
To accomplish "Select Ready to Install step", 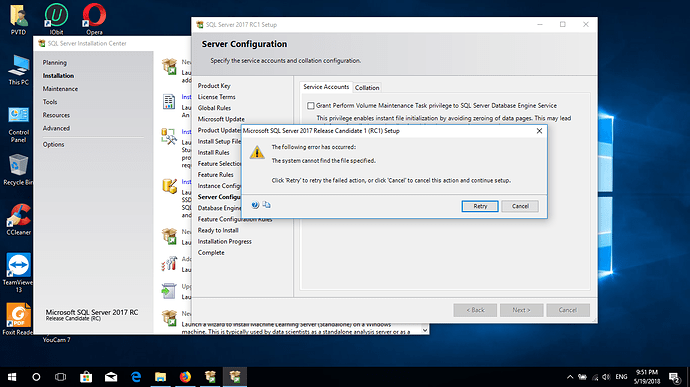I will [x=218, y=230].
